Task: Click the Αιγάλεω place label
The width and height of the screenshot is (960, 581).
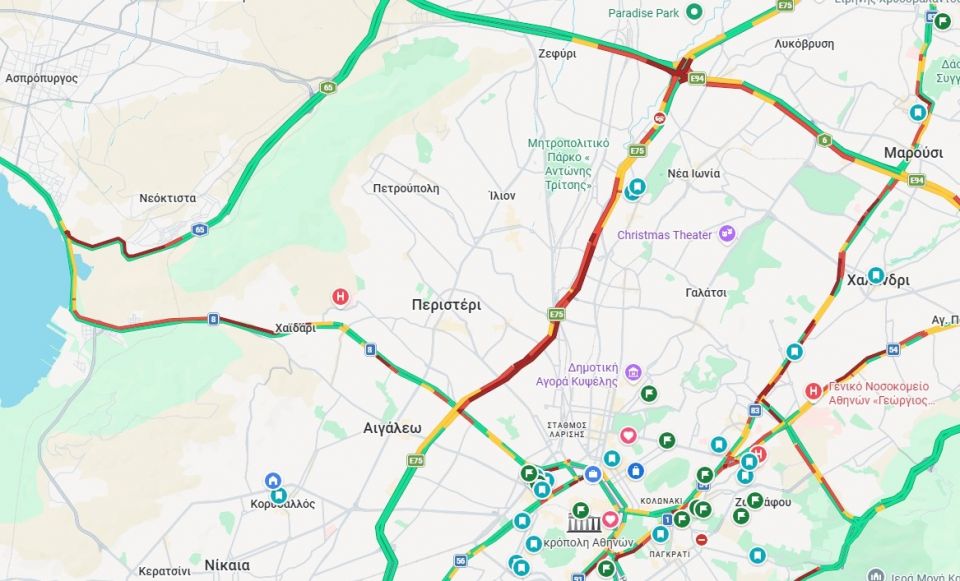Action: click(x=392, y=428)
